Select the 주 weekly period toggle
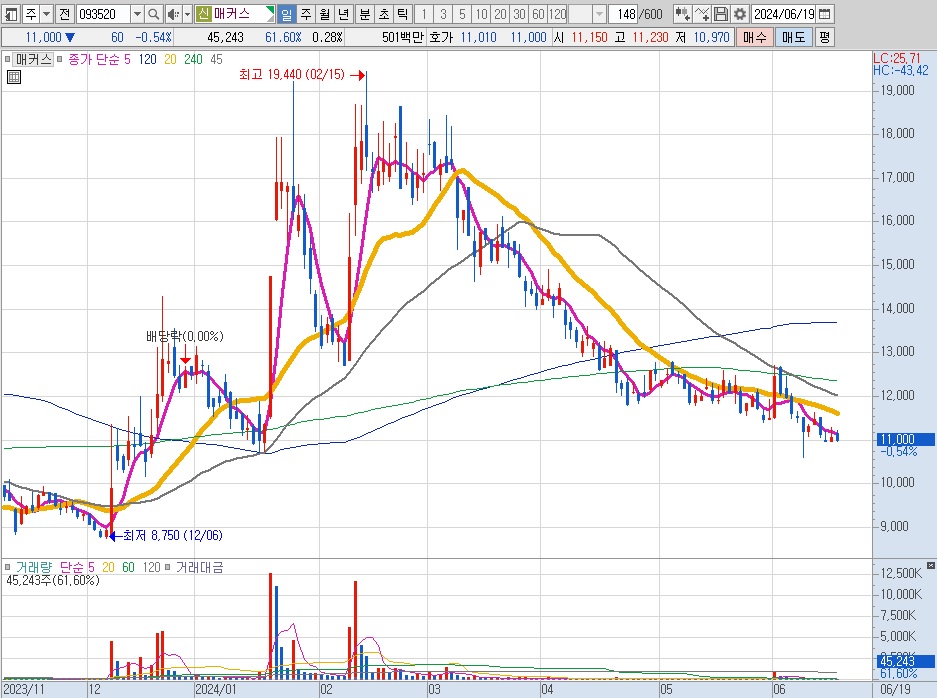Image resolution: width=937 pixels, height=698 pixels. click(x=305, y=14)
